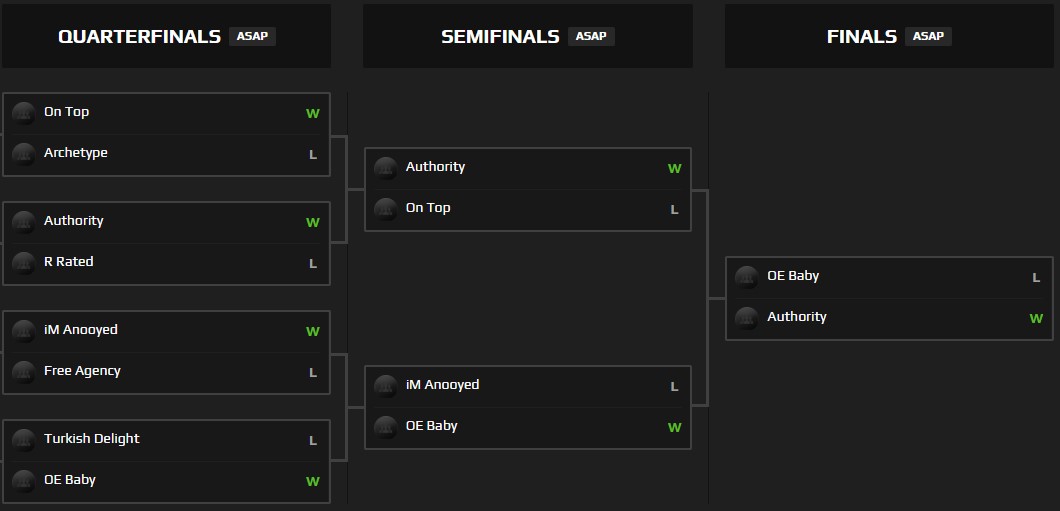1060x511 pixels.
Task: Open Authority team link in Semifinals
Action: pyautogui.click(x=435, y=167)
